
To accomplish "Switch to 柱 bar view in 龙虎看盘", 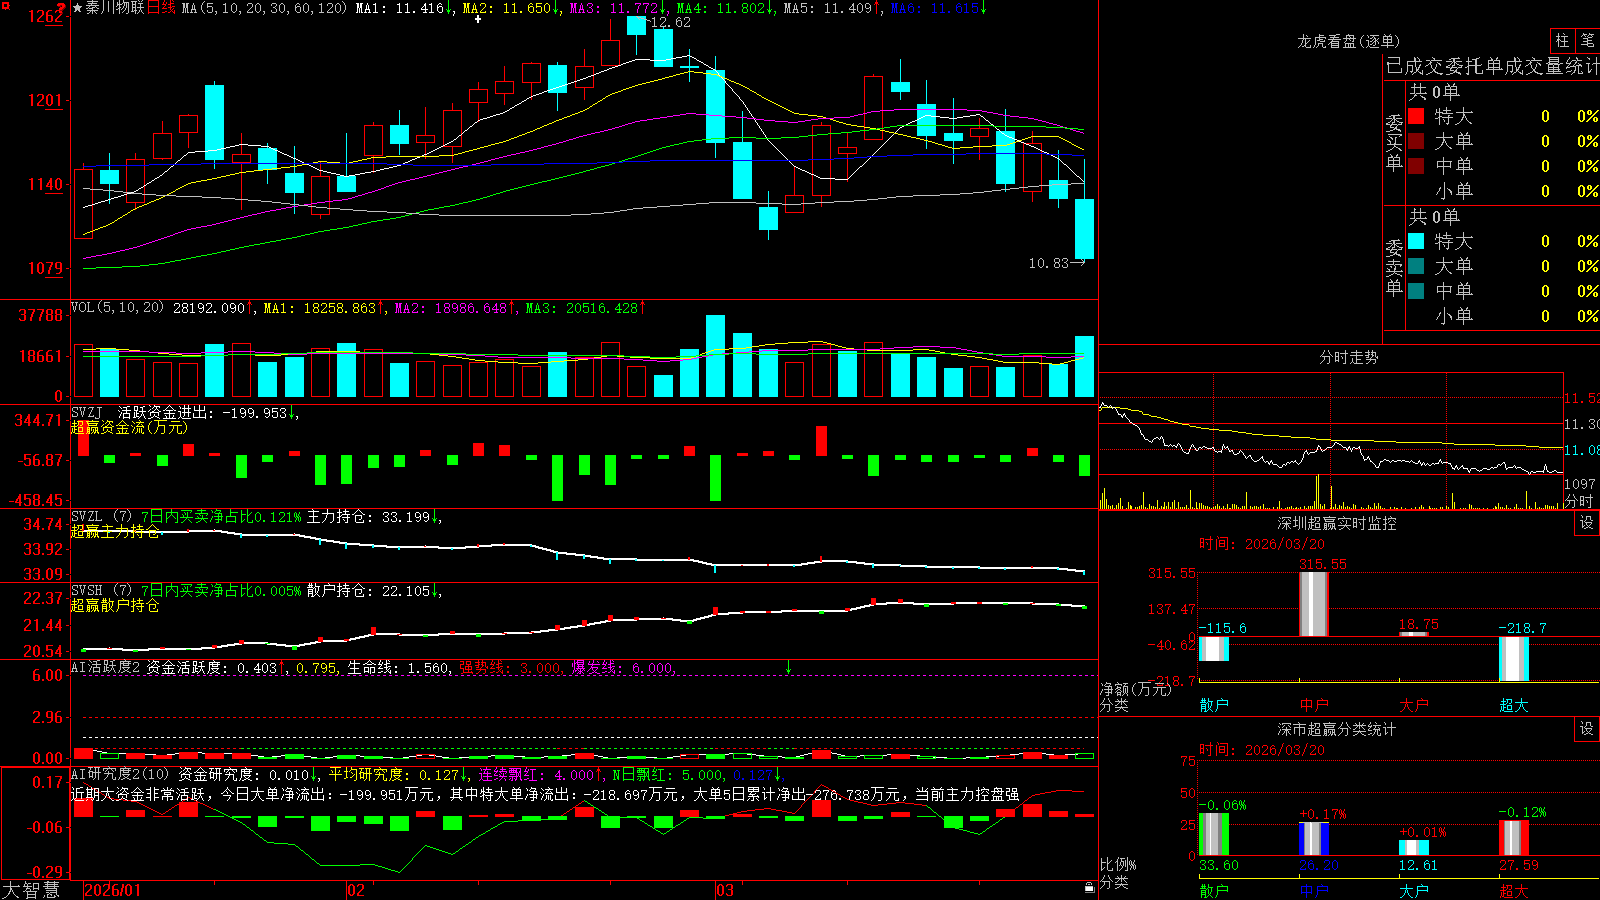I will (x=1562, y=40).
